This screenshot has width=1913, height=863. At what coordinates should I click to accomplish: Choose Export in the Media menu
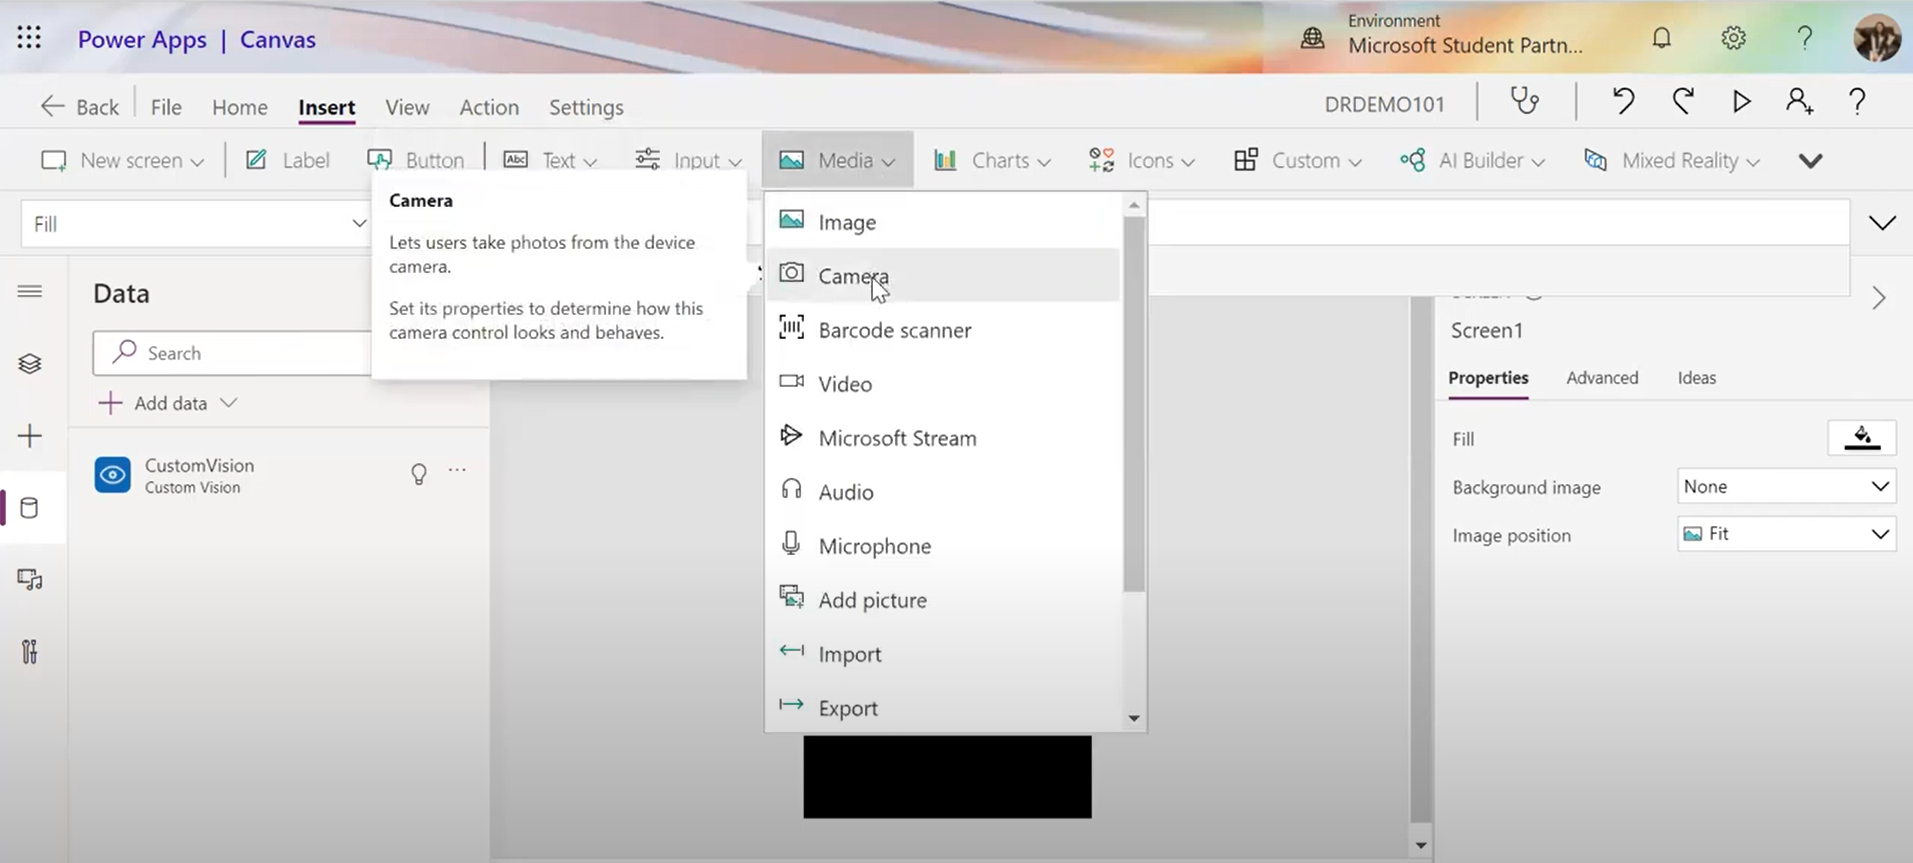pyautogui.click(x=942, y=708)
